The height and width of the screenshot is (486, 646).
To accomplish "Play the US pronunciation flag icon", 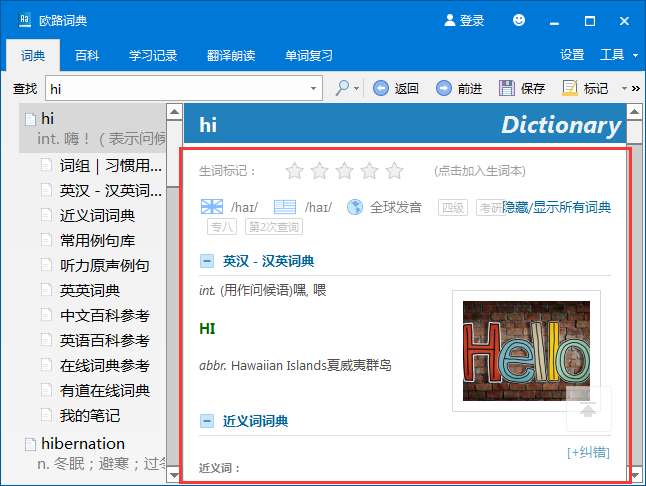I will pos(286,207).
